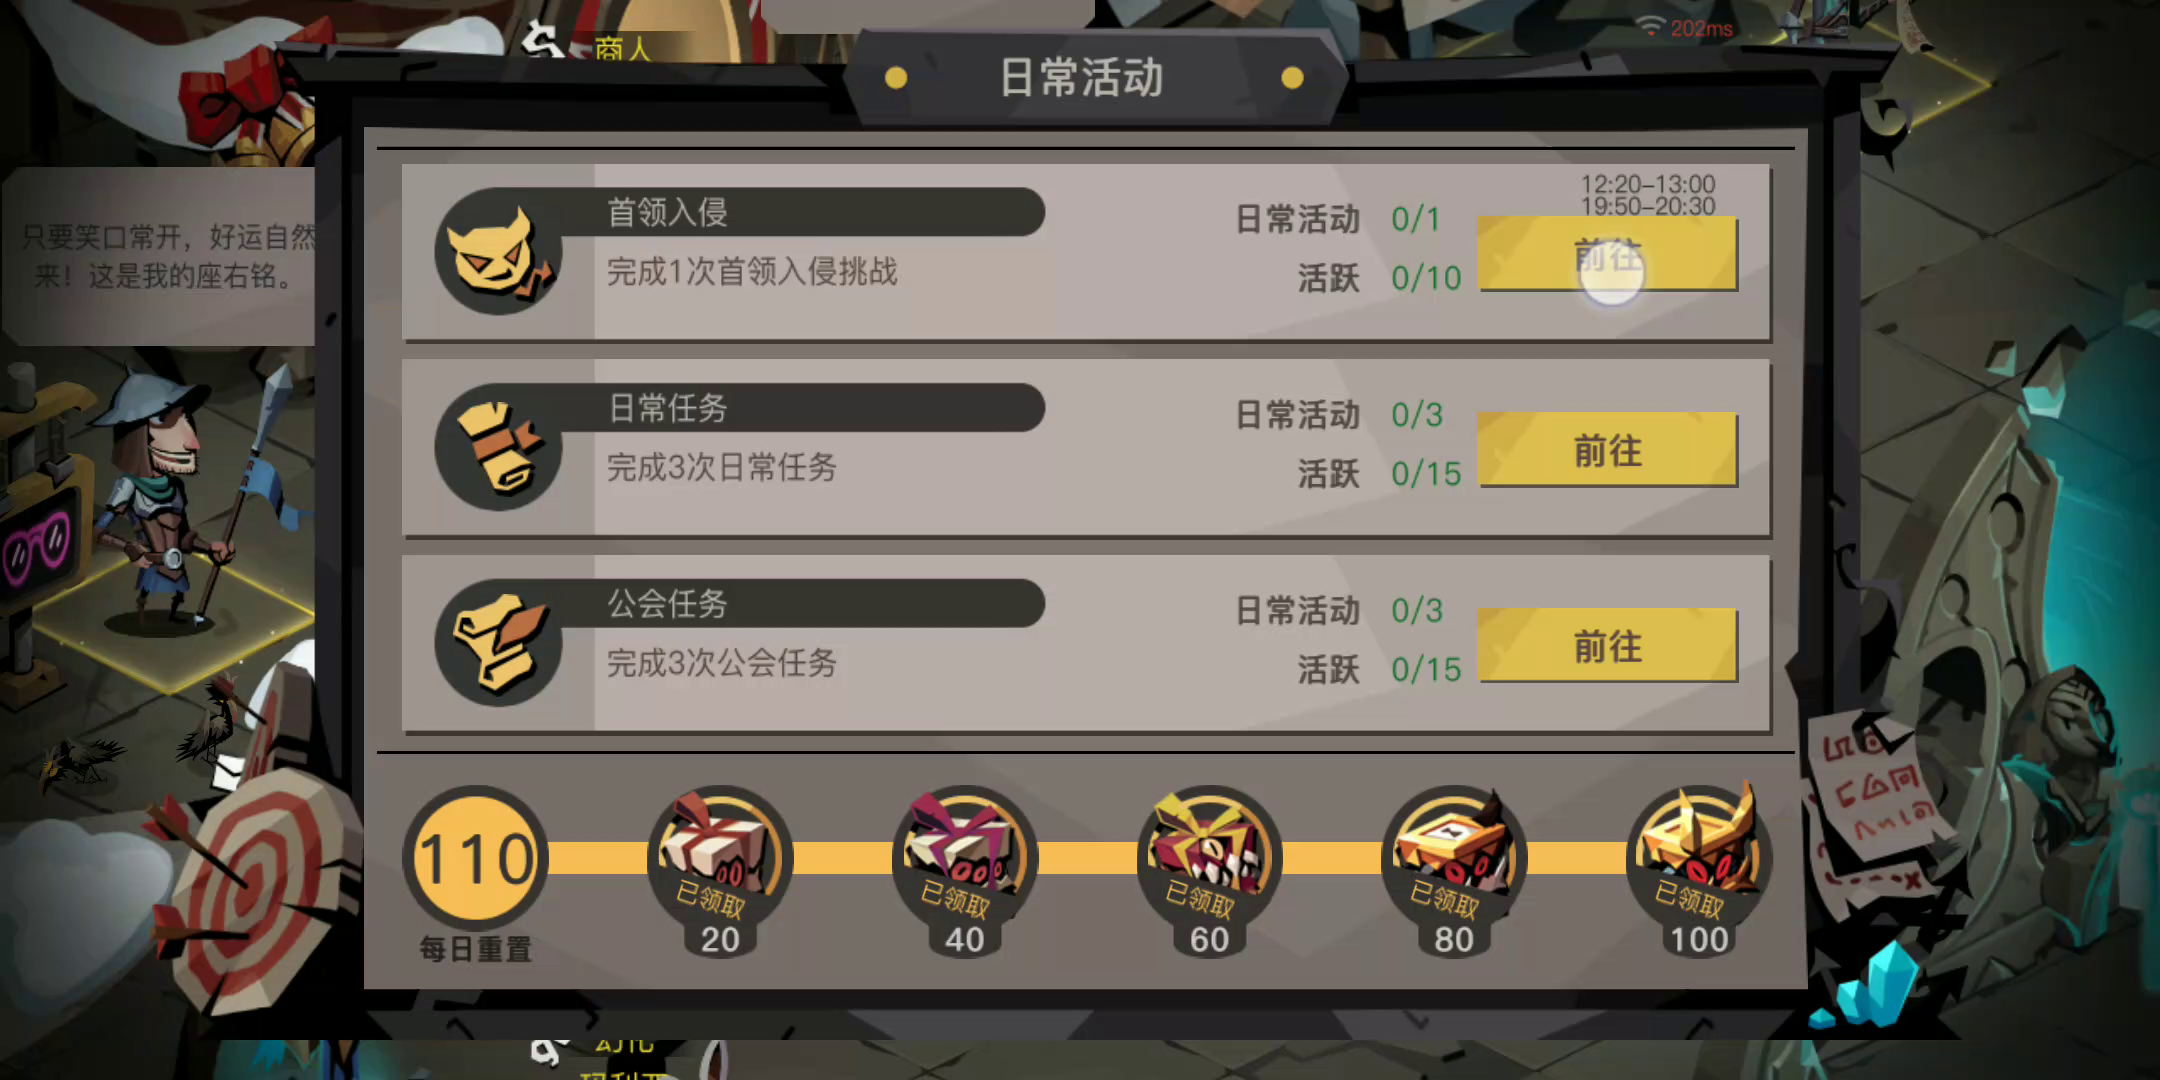Viewport: 2160px width, 1080px height.
Task: Click the 首领入侵 boss demon mask icon
Action: [497, 251]
